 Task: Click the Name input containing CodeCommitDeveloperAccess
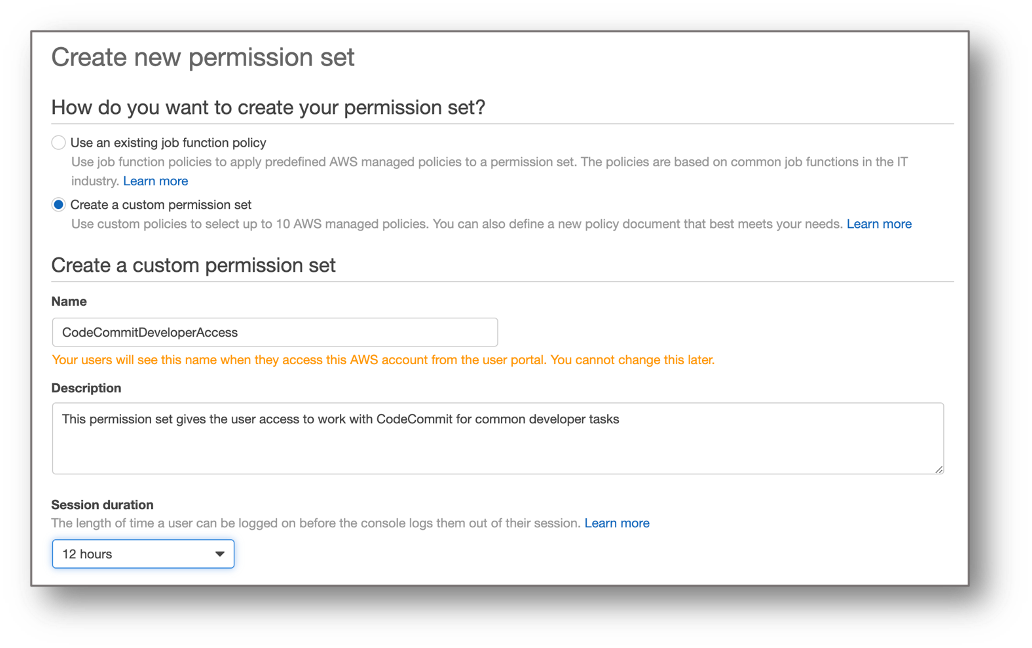(274, 332)
